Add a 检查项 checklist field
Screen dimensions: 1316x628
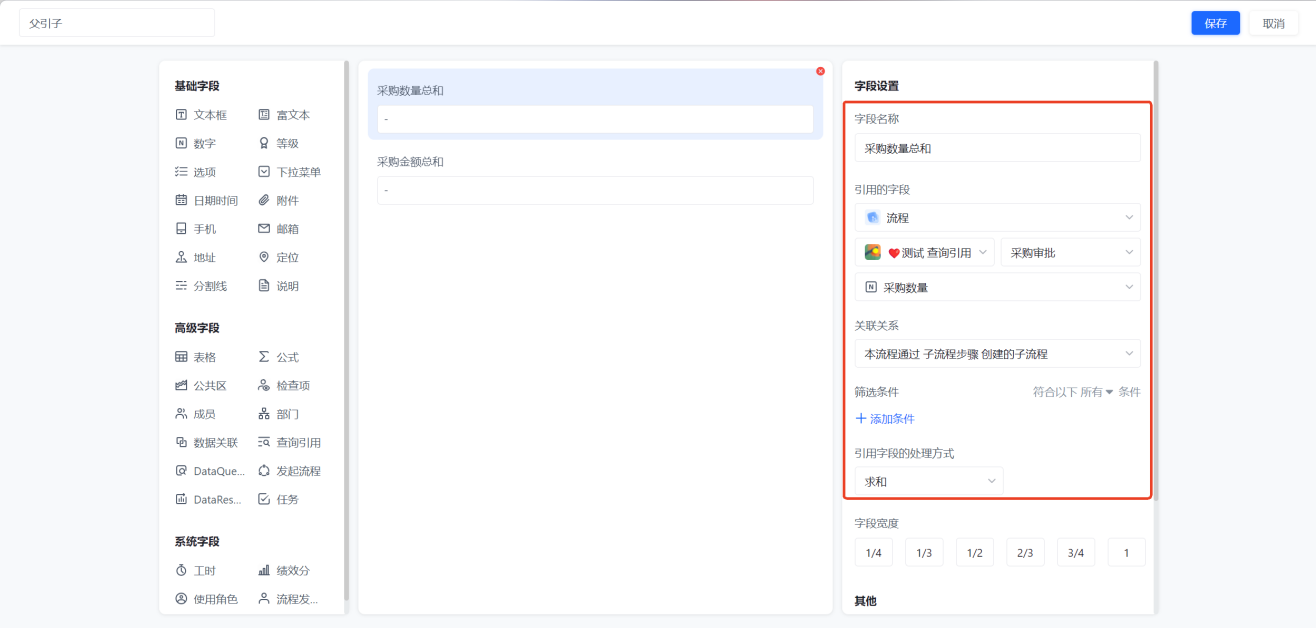[285, 385]
